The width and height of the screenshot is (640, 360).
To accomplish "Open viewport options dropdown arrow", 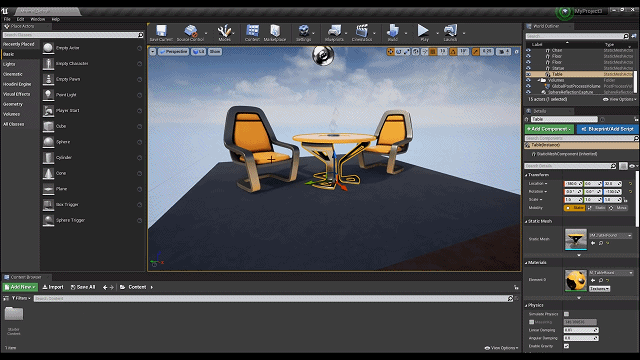I will point(153,52).
